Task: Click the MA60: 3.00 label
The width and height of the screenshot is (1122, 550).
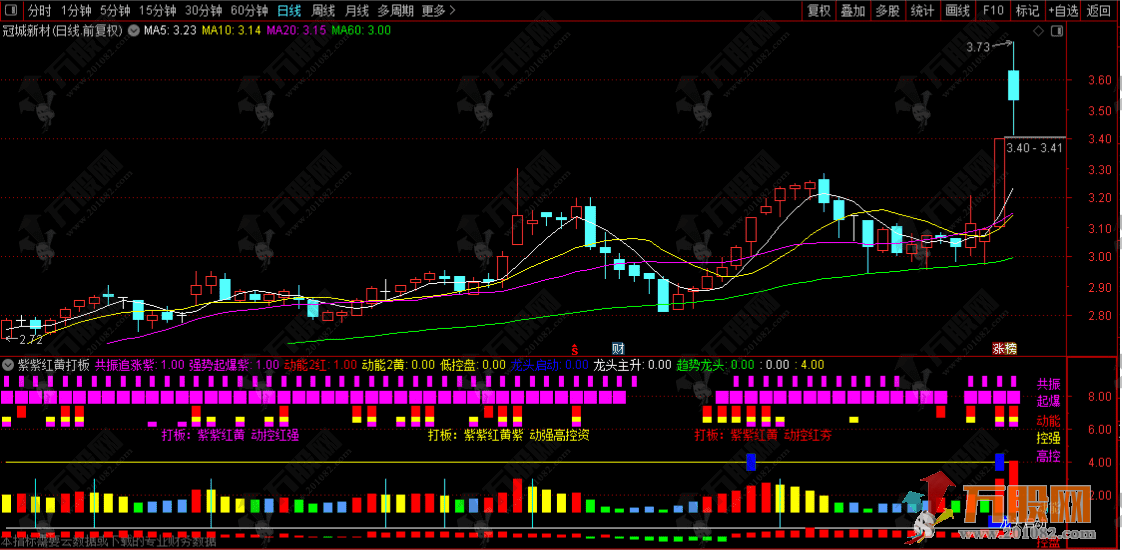Action: click(361, 31)
